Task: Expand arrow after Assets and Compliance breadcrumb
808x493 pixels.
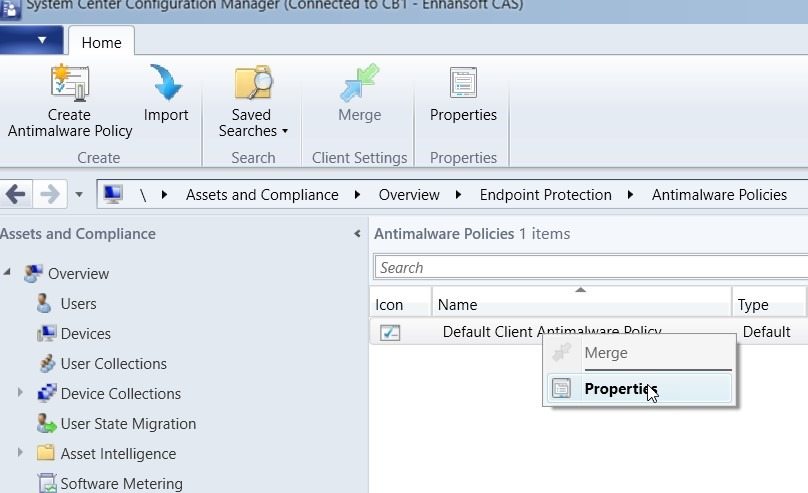Action: (x=358, y=195)
